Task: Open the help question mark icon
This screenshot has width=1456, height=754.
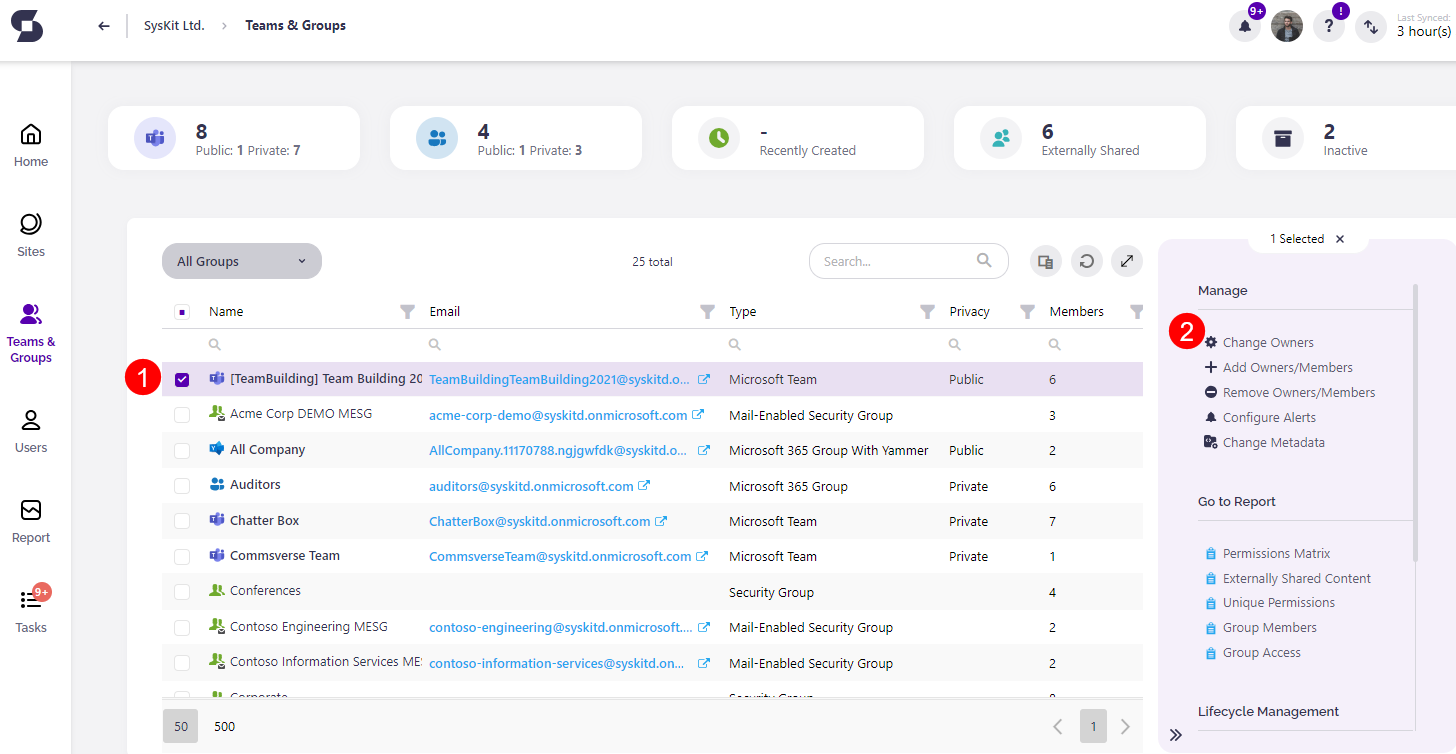Action: click(1328, 27)
